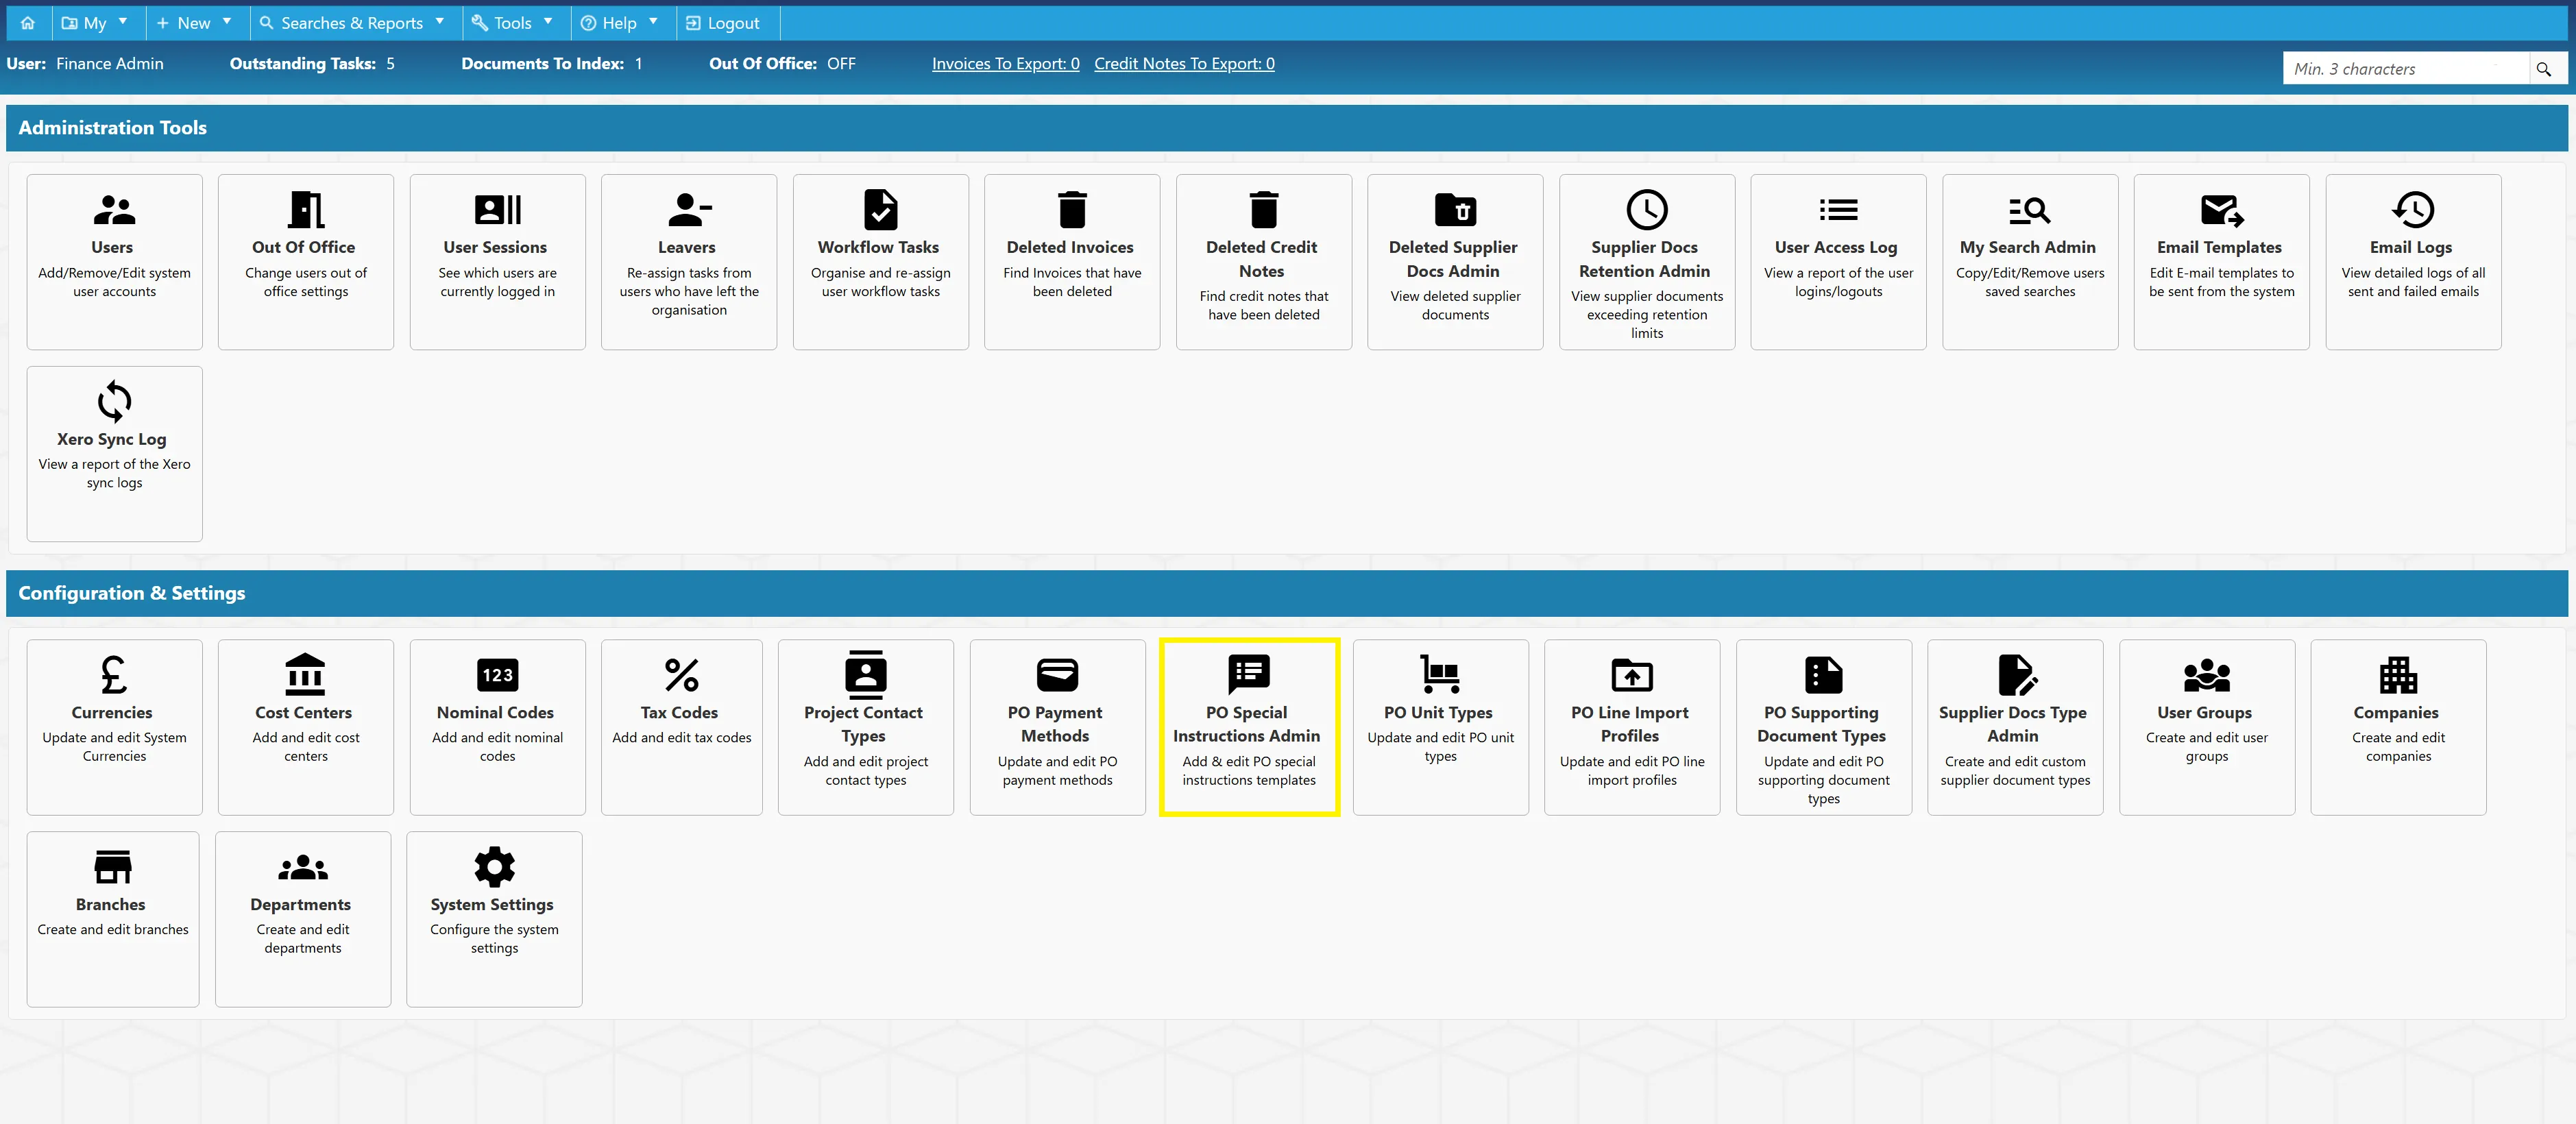Click 'Create and edit branches' description
Viewport: 2576px width, 1124px height.
tap(113, 930)
